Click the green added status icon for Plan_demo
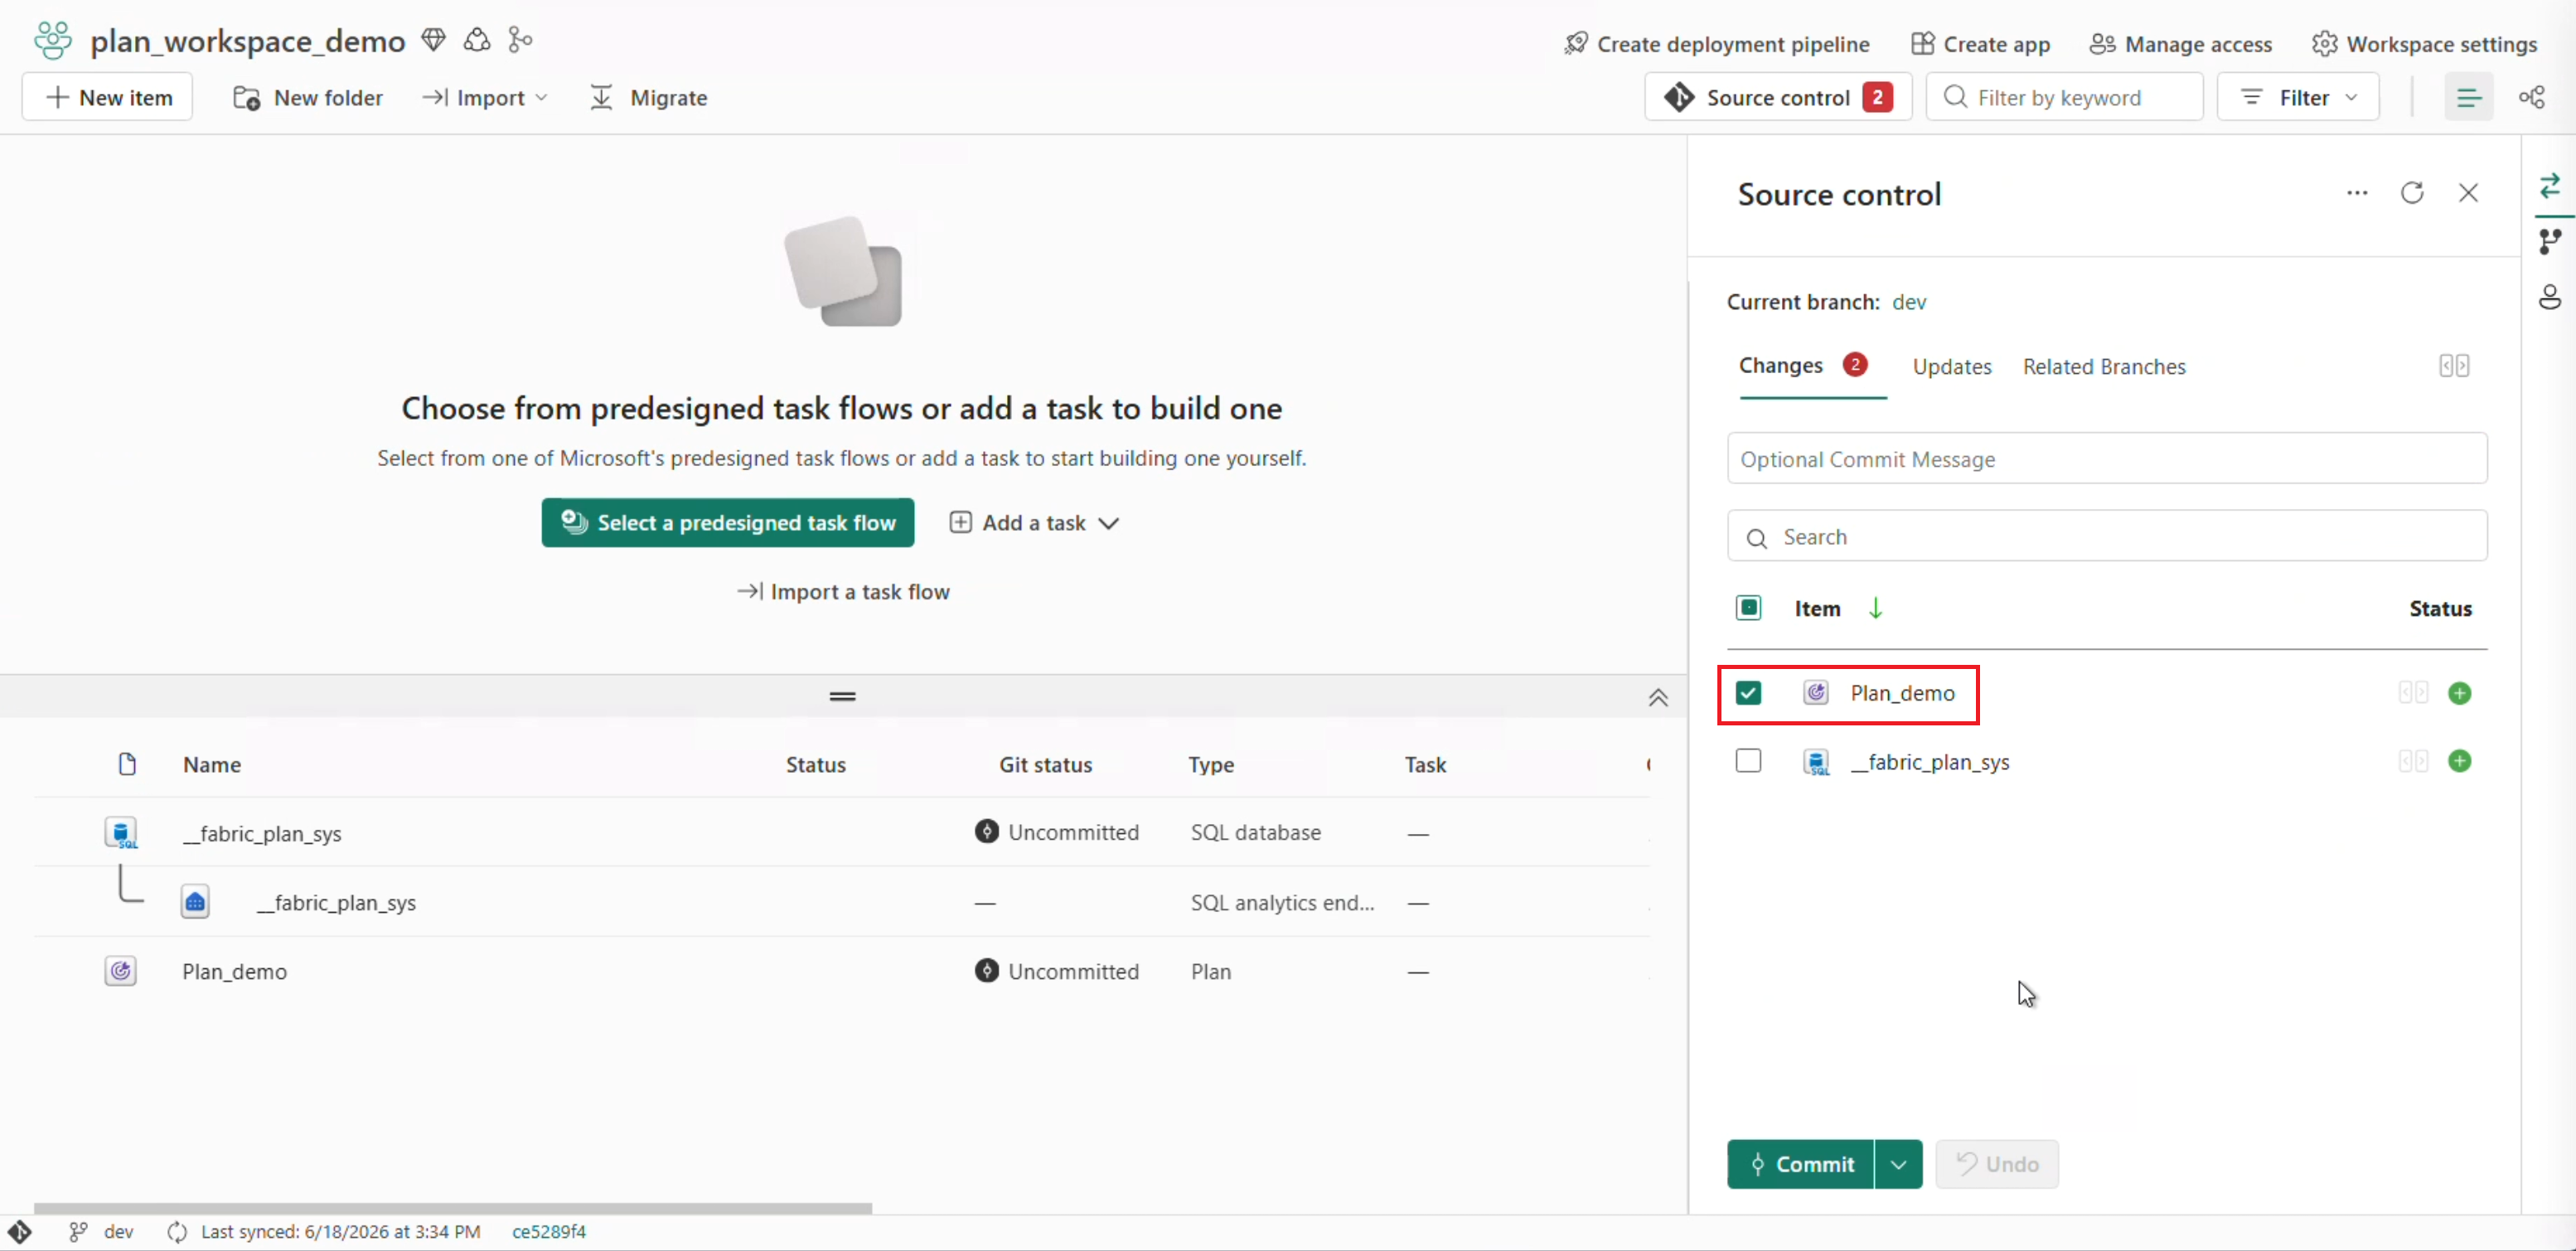This screenshot has width=2576, height=1251. pos(2460,693)
